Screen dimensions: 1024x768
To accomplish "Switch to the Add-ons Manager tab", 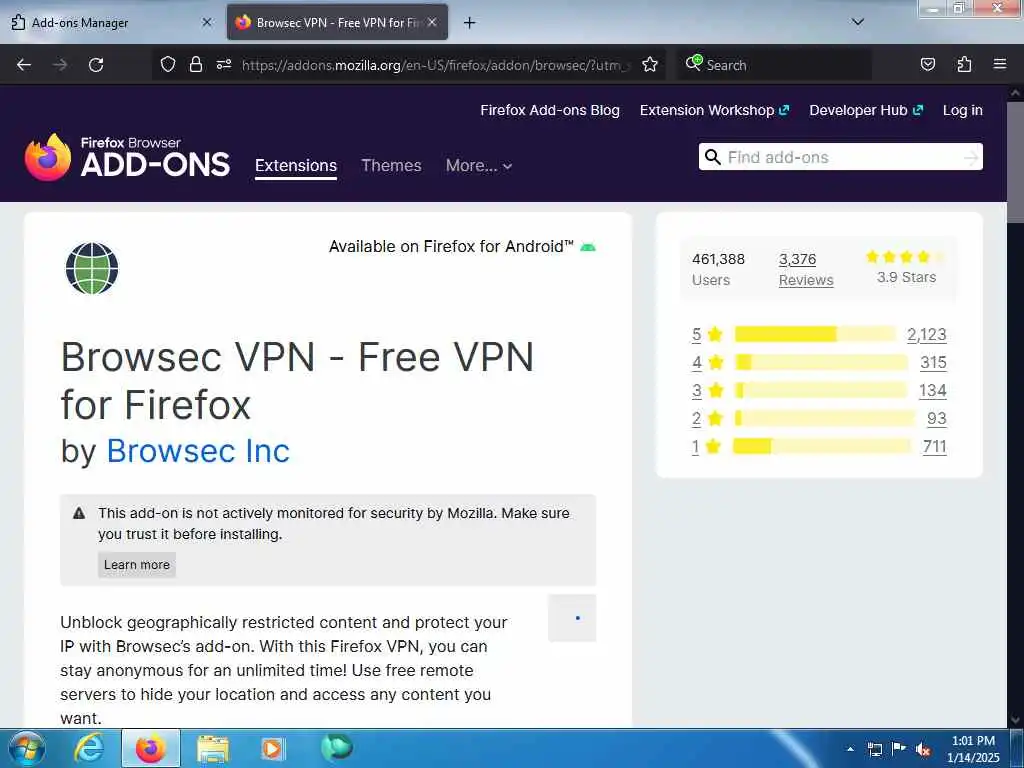I will point(111,23).
